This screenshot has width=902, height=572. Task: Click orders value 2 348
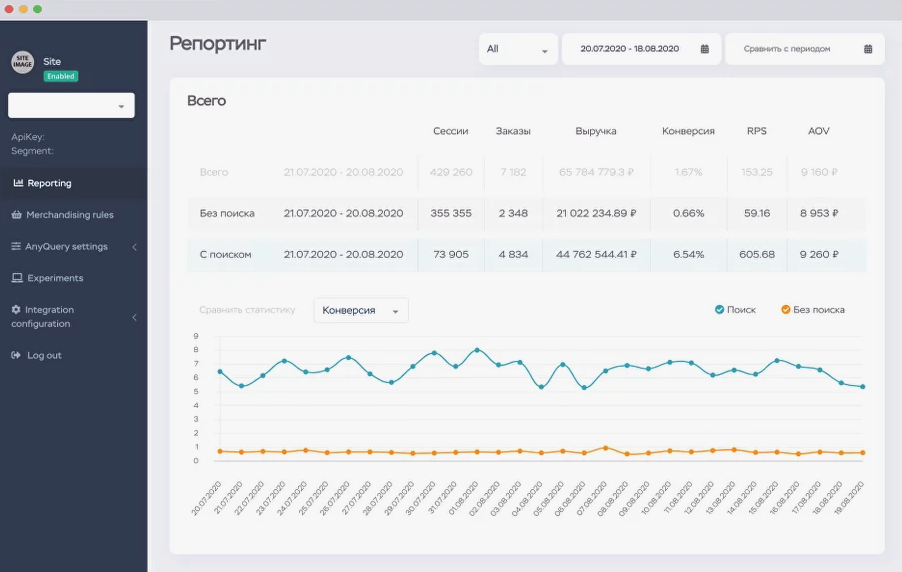513,213
